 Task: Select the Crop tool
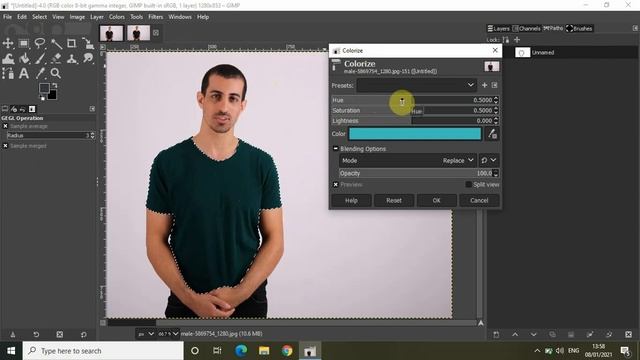tap(71, 43)
